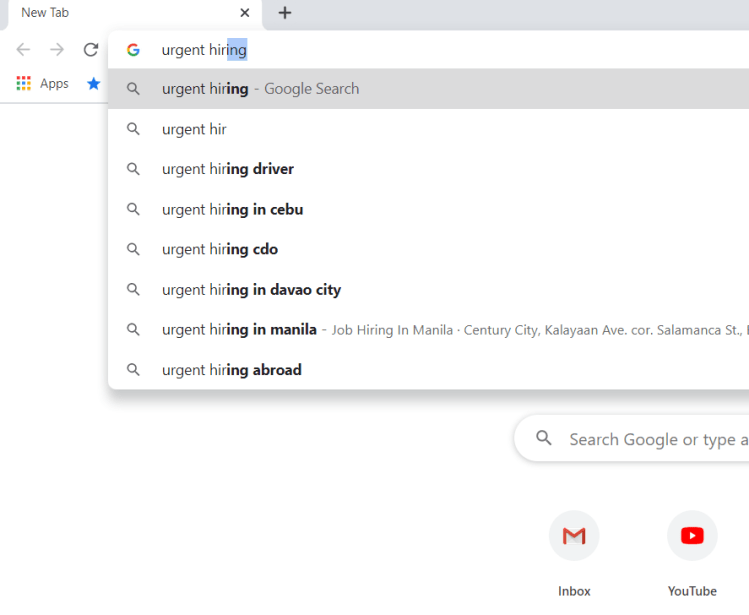The width and height of the screenshot is (749, 615).
Task: Select 'urgent hiring in manila' suggestion
Action: (x=239, y=330)
